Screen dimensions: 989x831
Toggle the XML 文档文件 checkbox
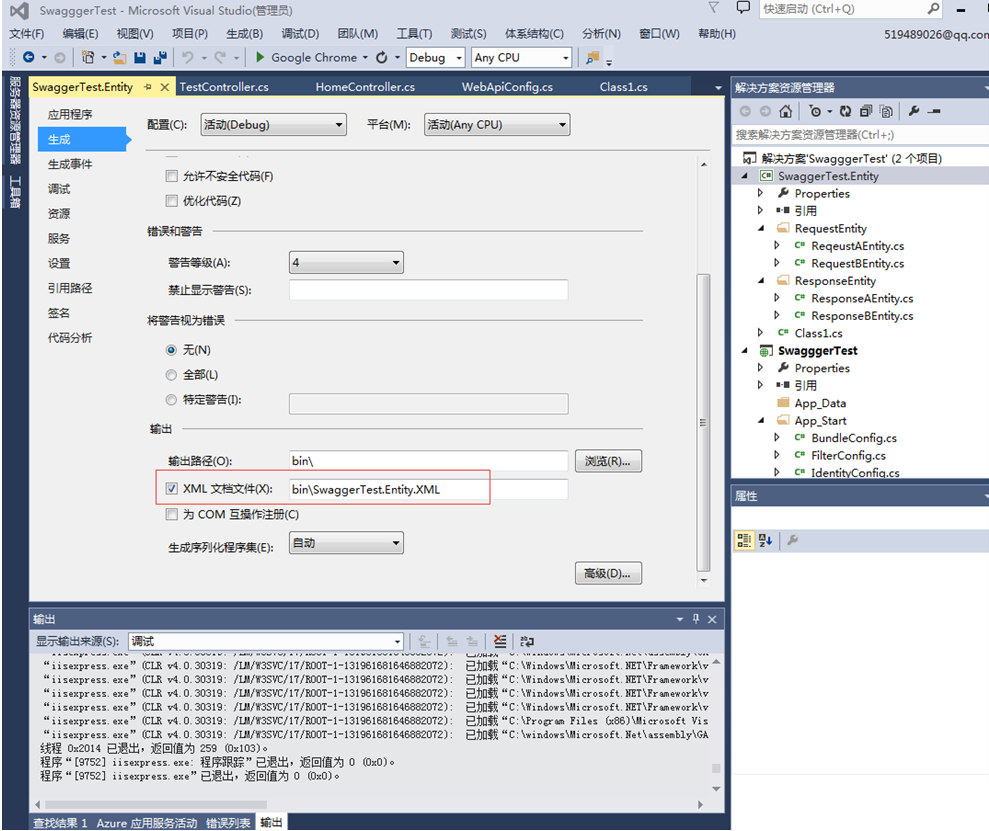172,489
